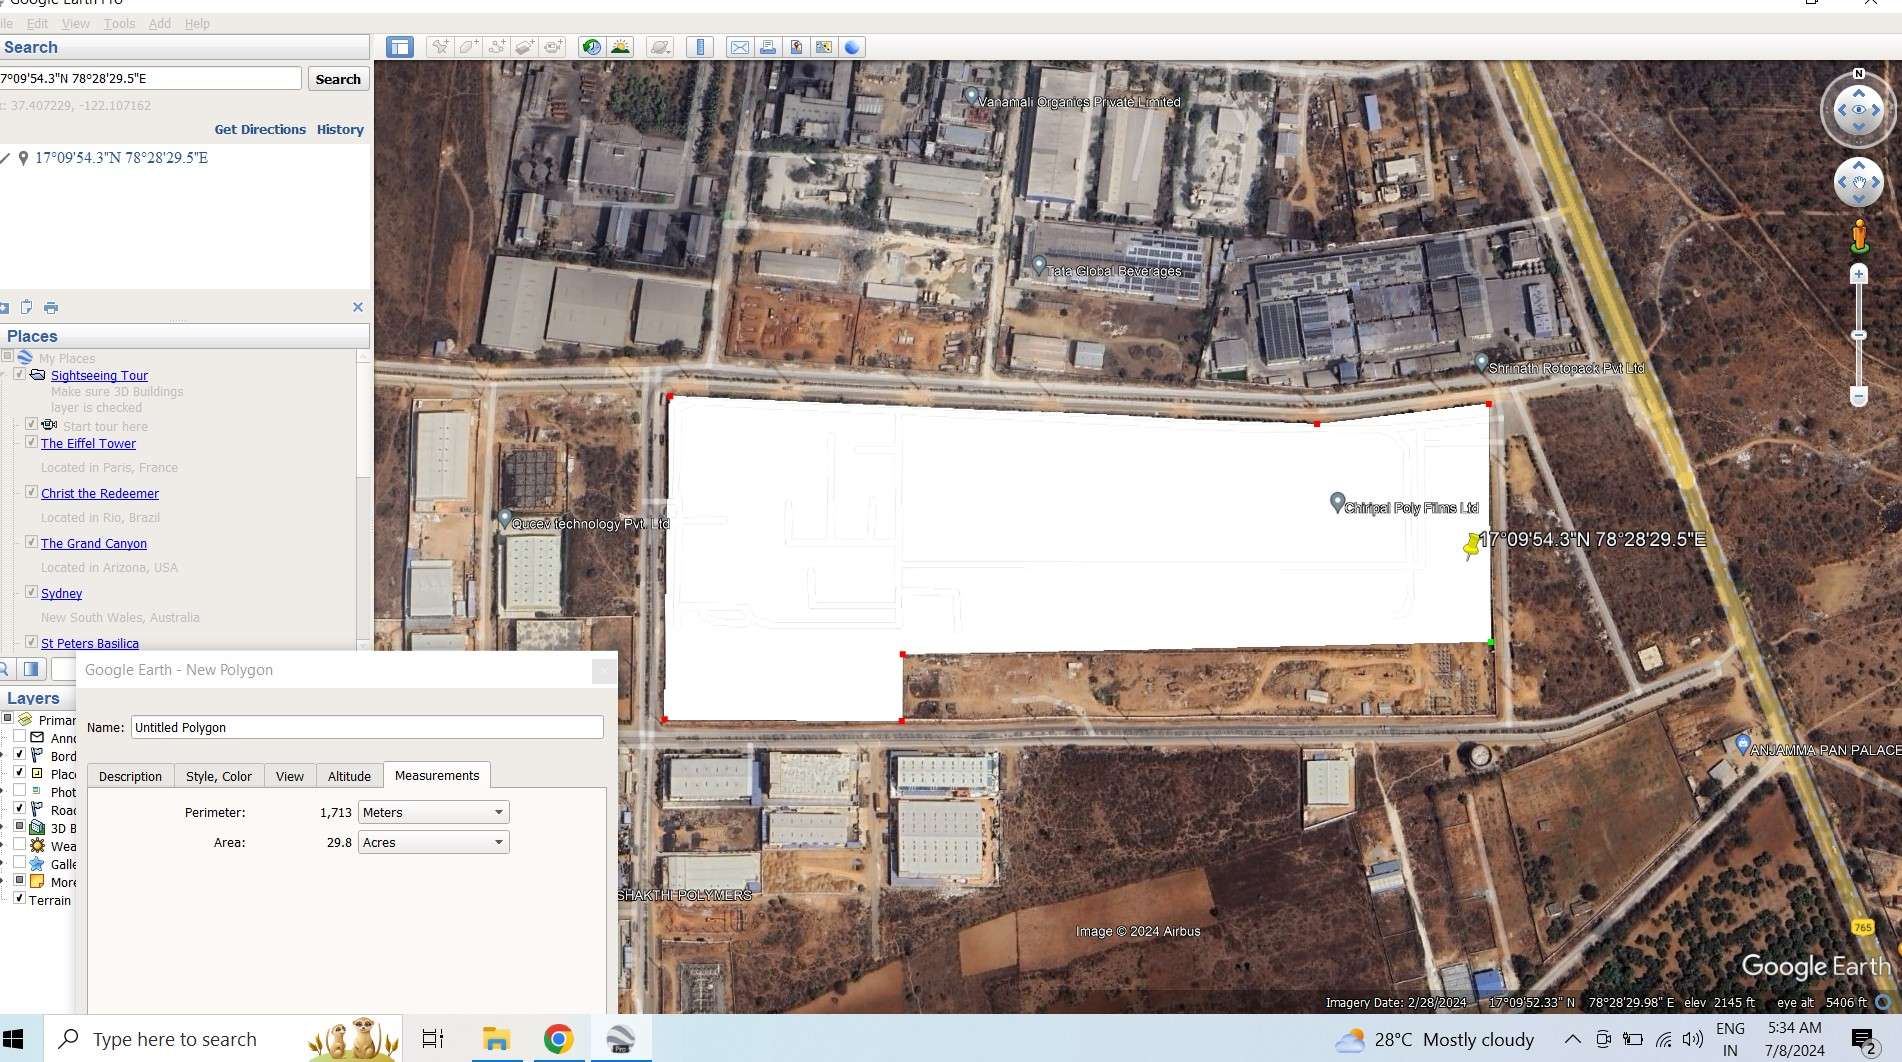Click the Print toolbar icon

click(x=767, y=47)
